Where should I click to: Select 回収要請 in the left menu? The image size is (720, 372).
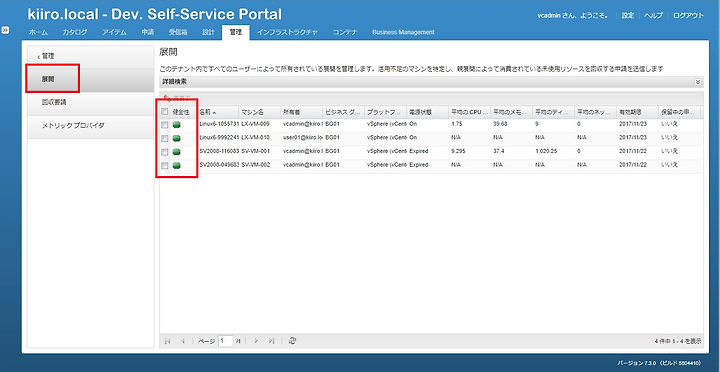[x=90, y=102]
